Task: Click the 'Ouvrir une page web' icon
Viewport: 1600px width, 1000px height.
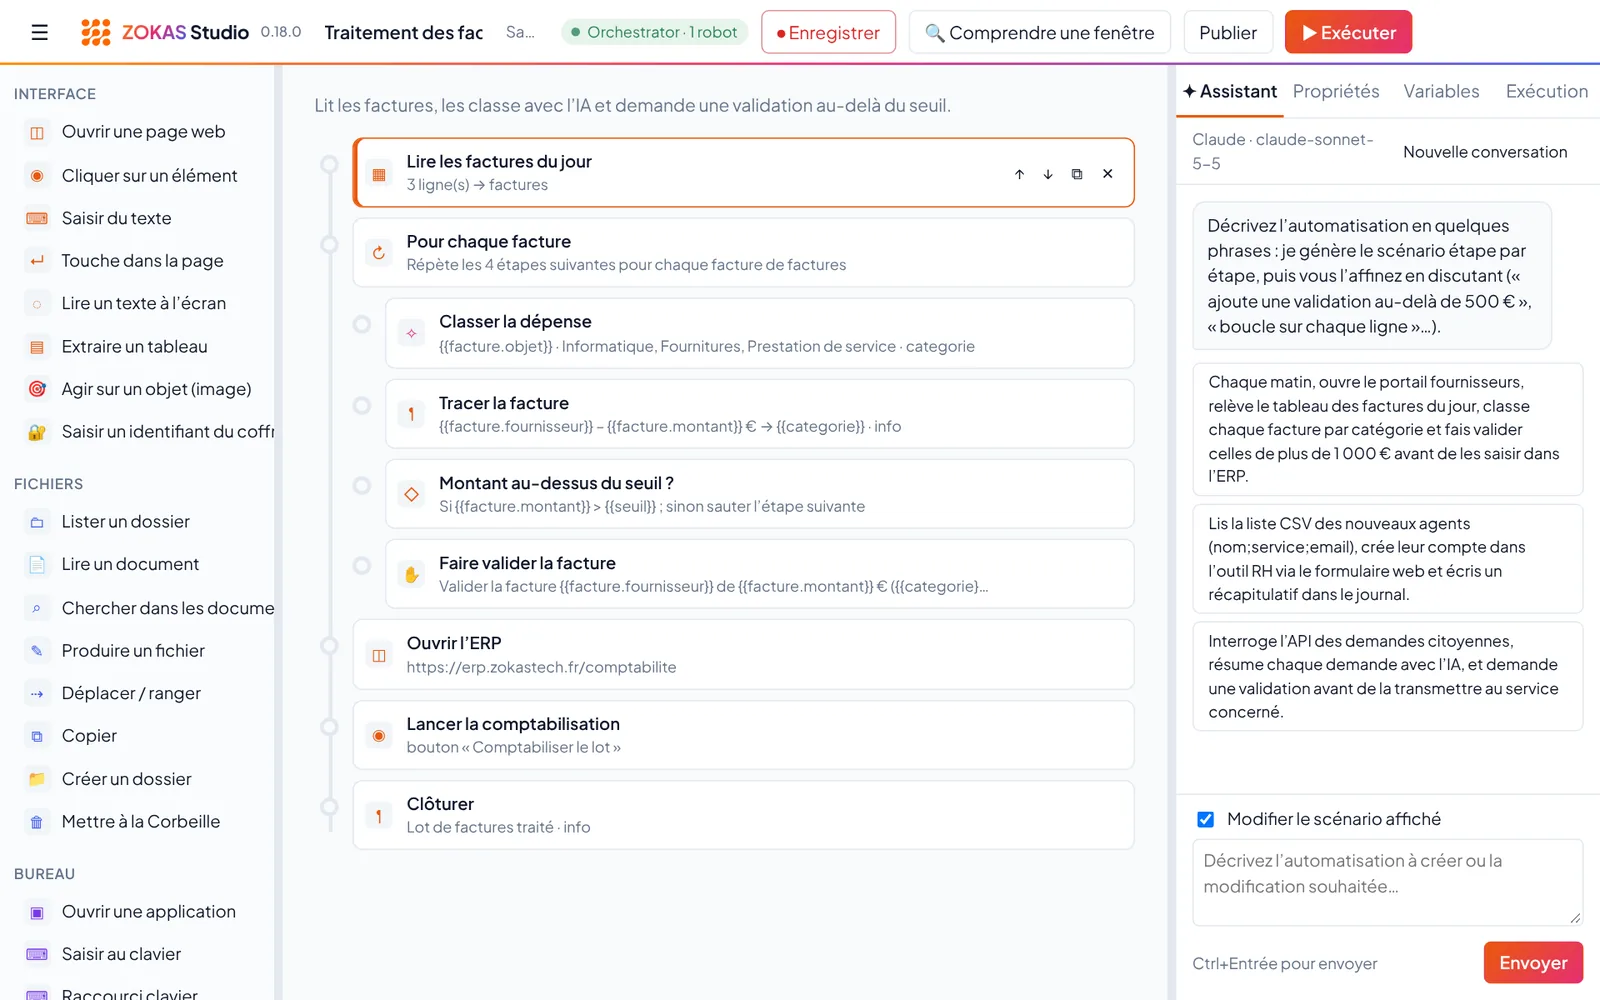Action: point(37,133)
